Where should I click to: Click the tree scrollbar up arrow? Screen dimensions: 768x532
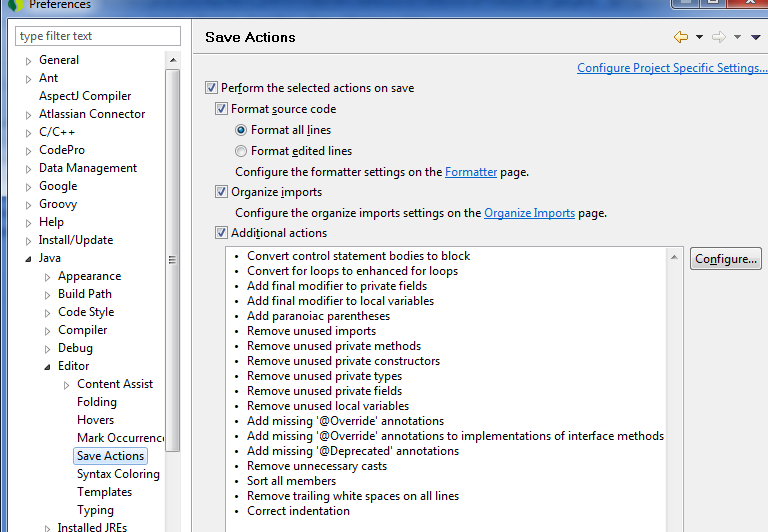[173, 60]
